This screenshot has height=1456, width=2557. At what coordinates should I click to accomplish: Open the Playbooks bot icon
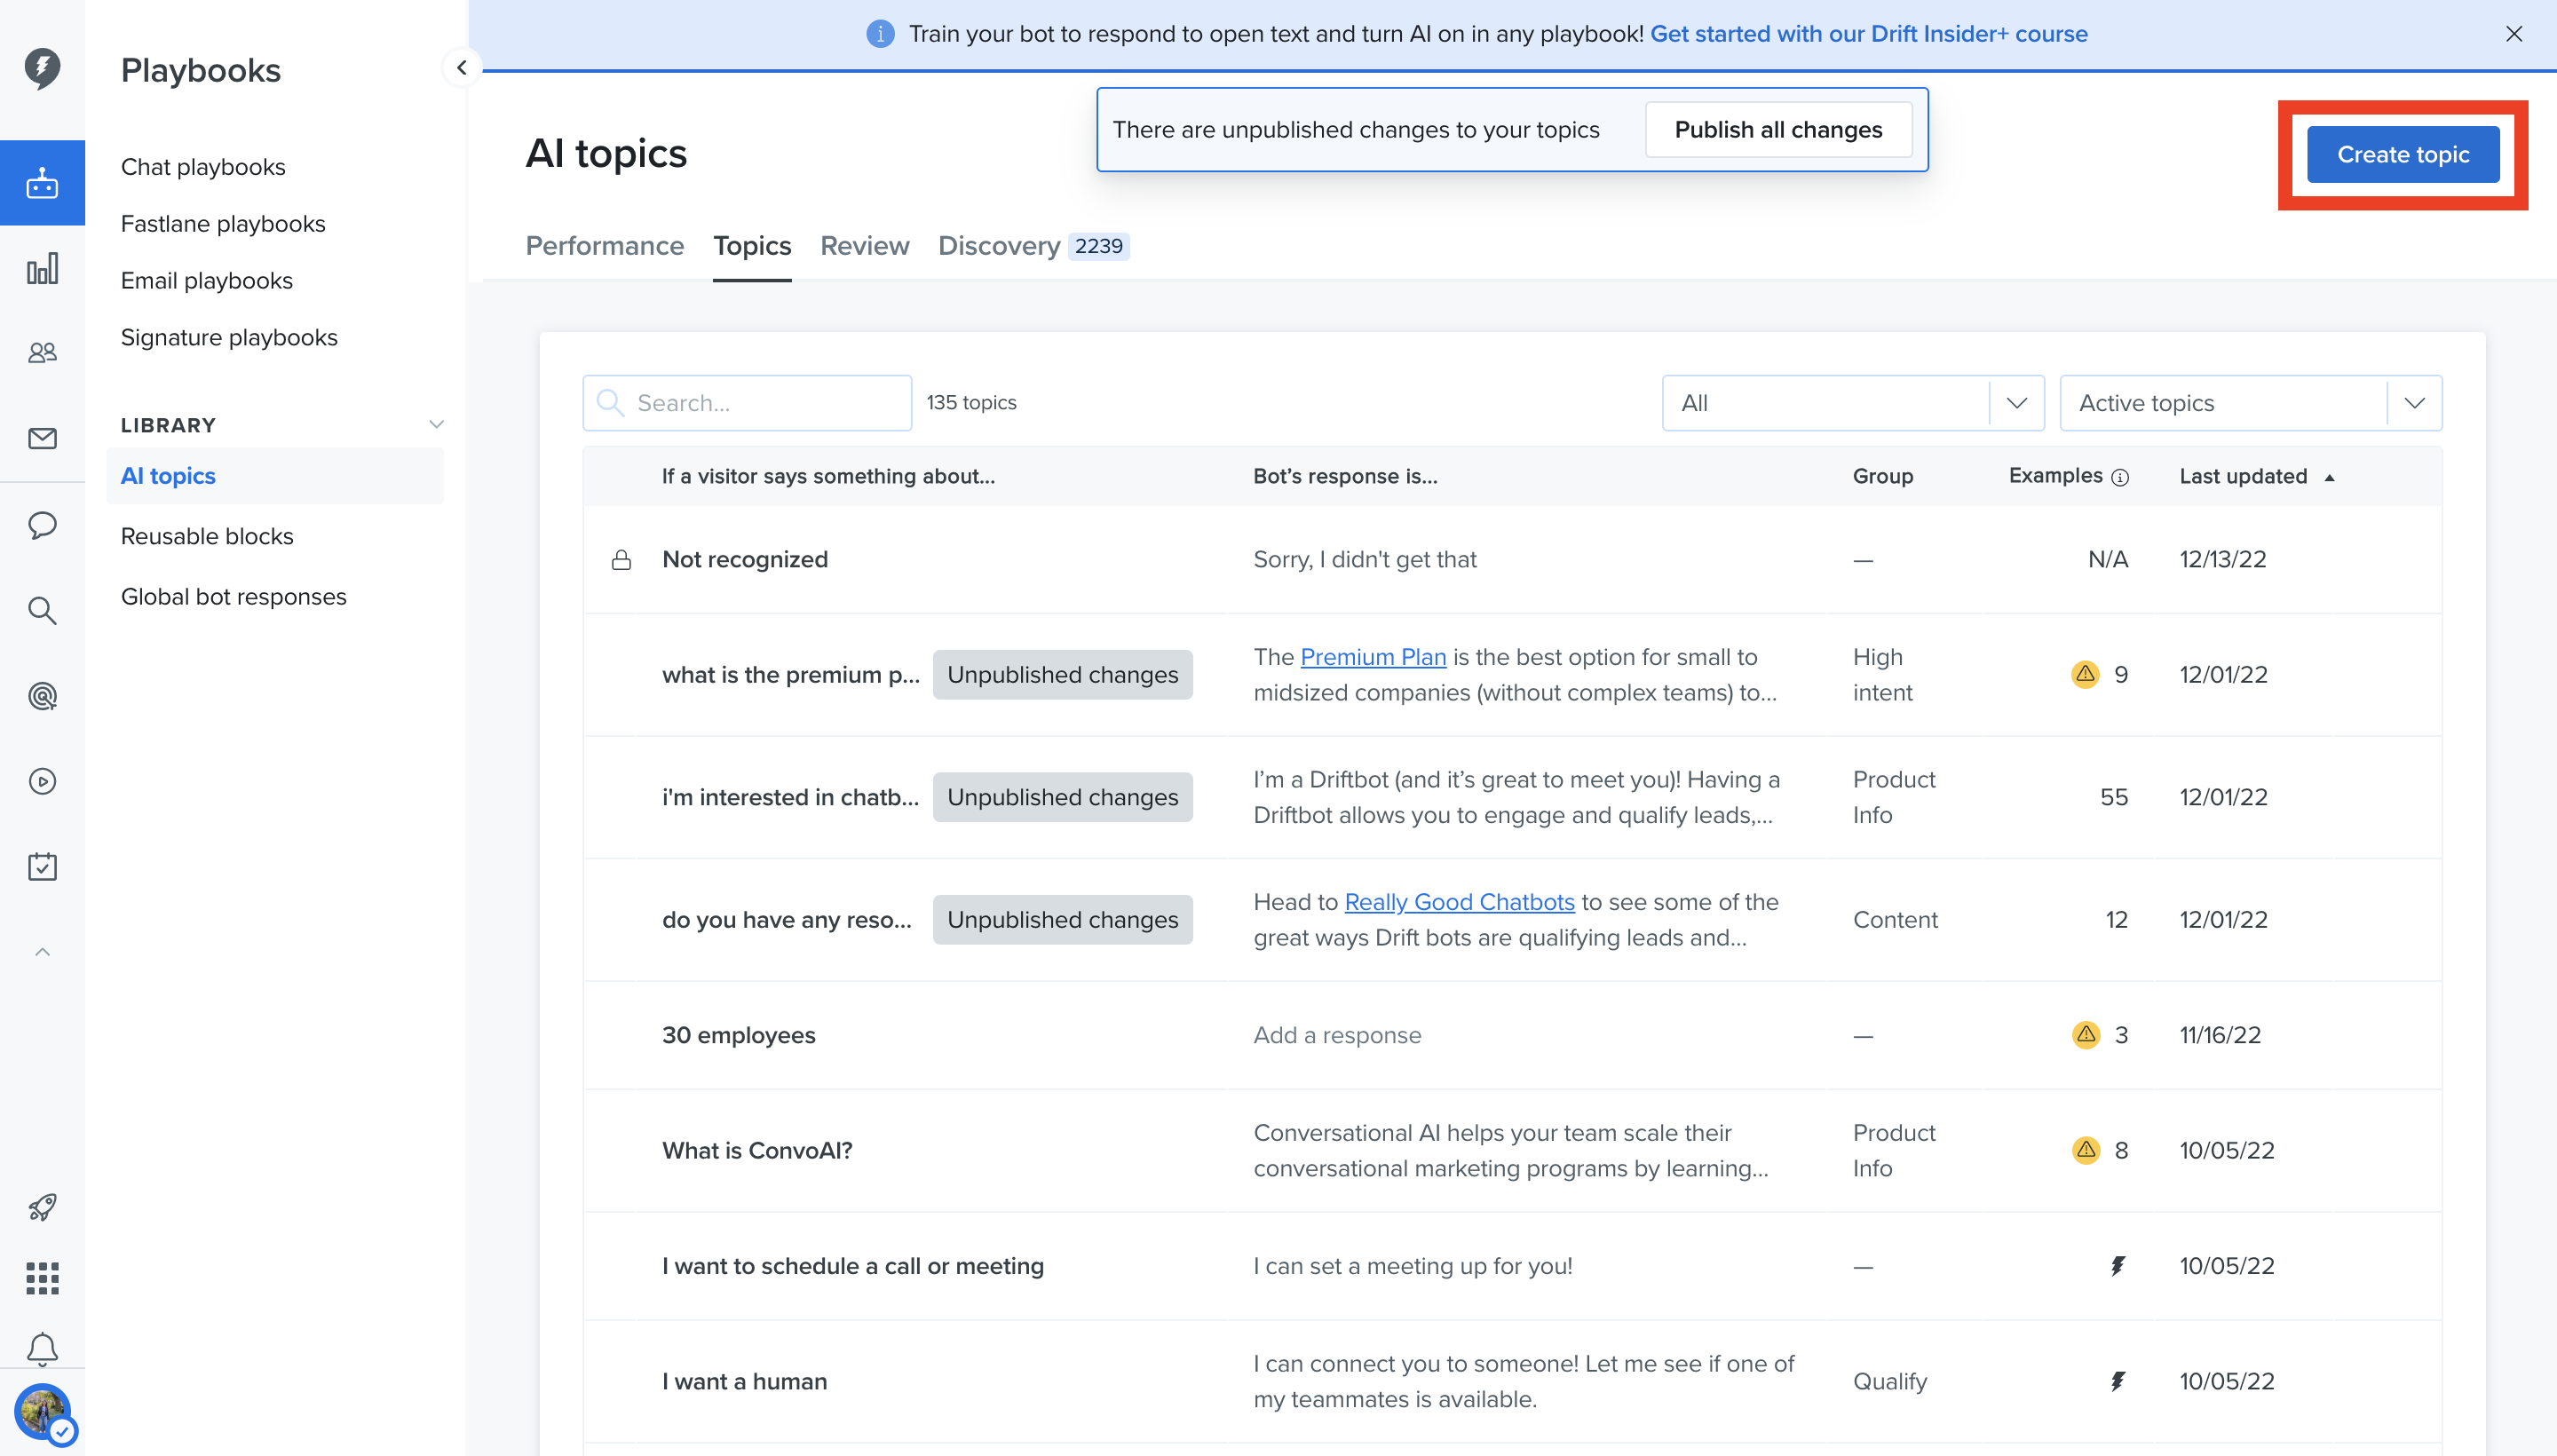click(x=42, y=183)
